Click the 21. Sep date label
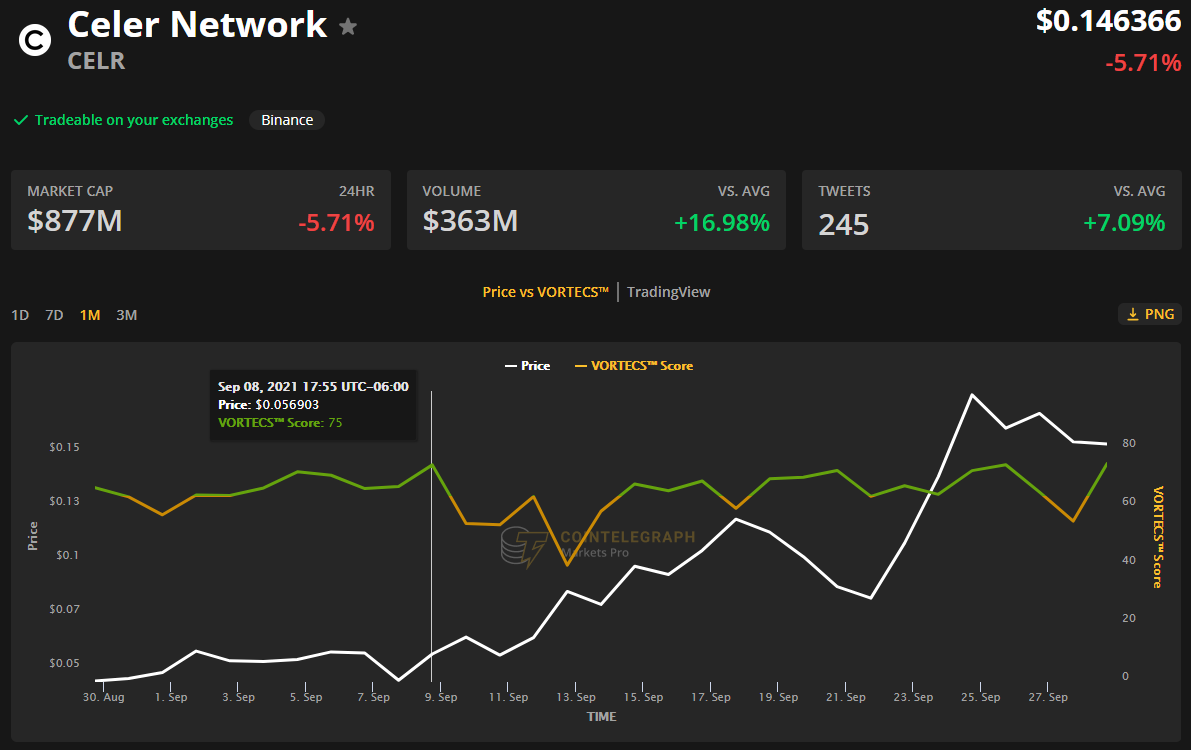The height and width of the screenshot is (750, 1191). [x=845, y=697]
